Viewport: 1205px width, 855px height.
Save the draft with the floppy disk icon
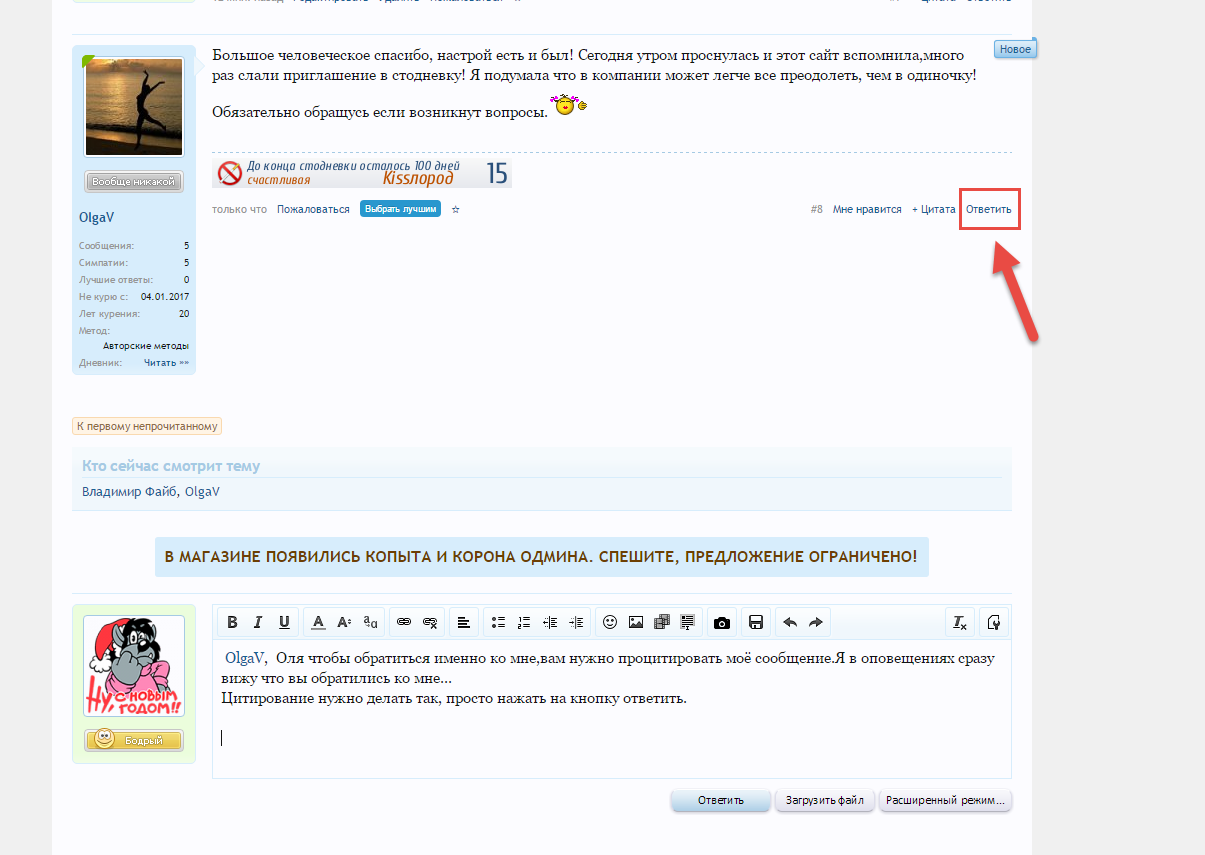point(756,622)
